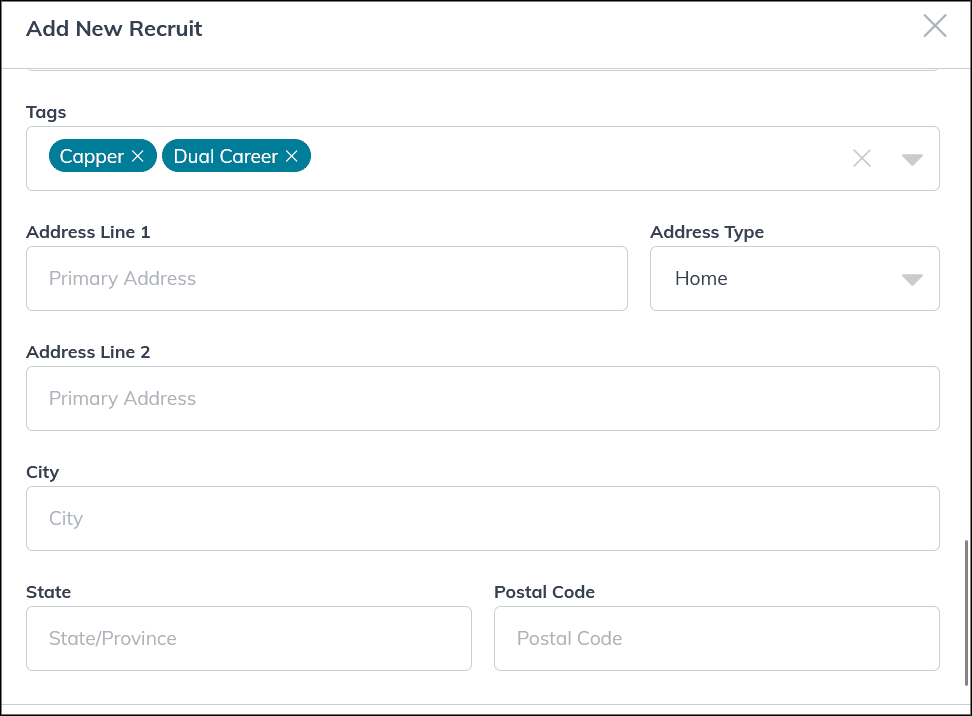Image resolution: width=972 pixels, height=716 pixels.
Task: Click the Tags dropdown arrow icon
Action: click(x=912, y=158)
